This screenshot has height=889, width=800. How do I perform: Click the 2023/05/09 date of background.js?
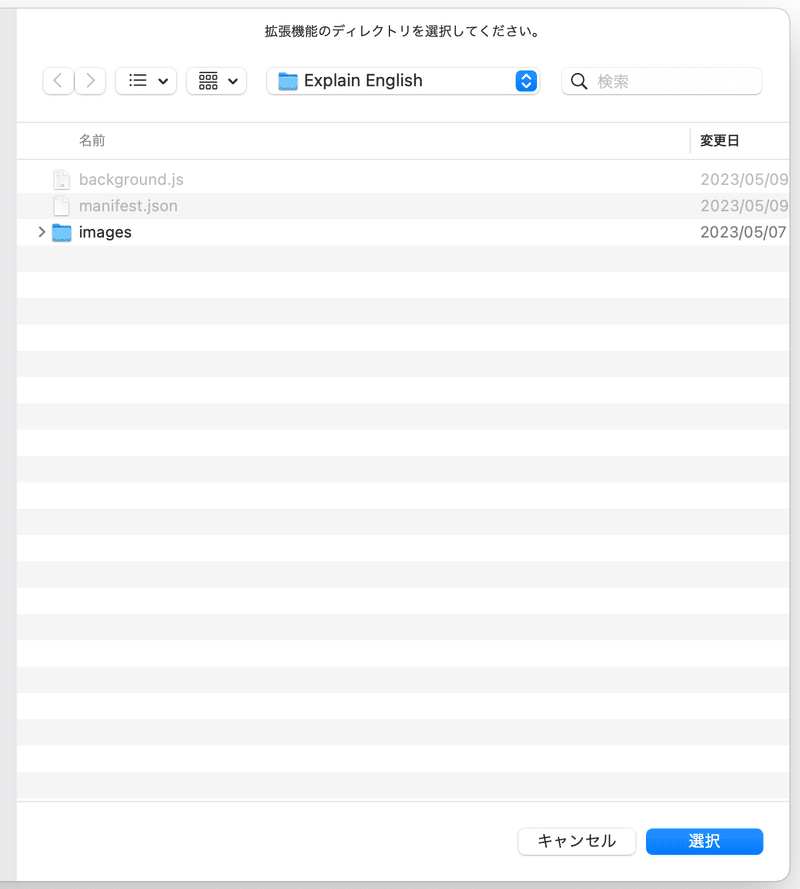click(x=744, y=179)
